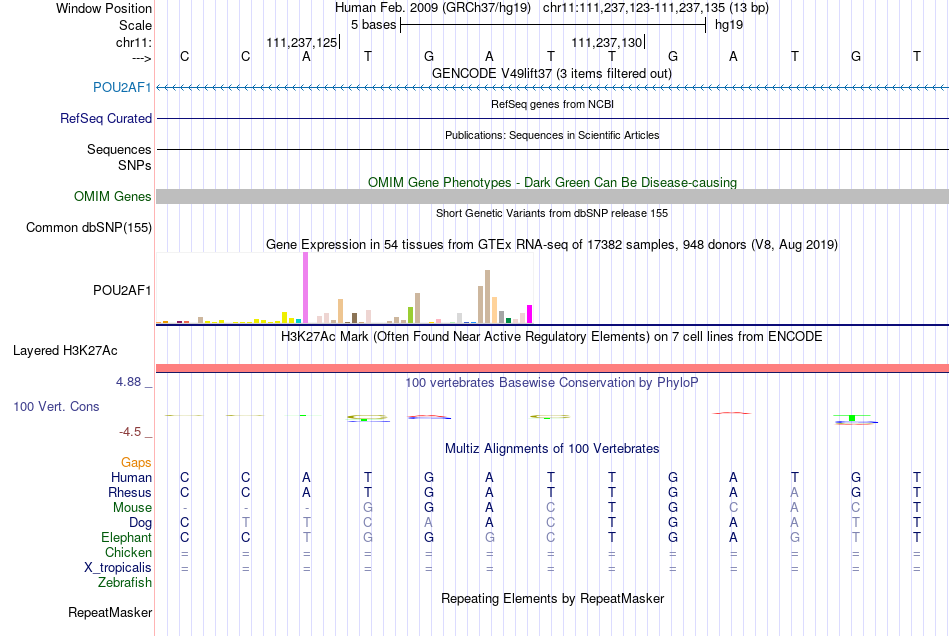Select the Human alignment row label
Image resolution: width=950 pixels, height=636 pixels.
(131, 477)
